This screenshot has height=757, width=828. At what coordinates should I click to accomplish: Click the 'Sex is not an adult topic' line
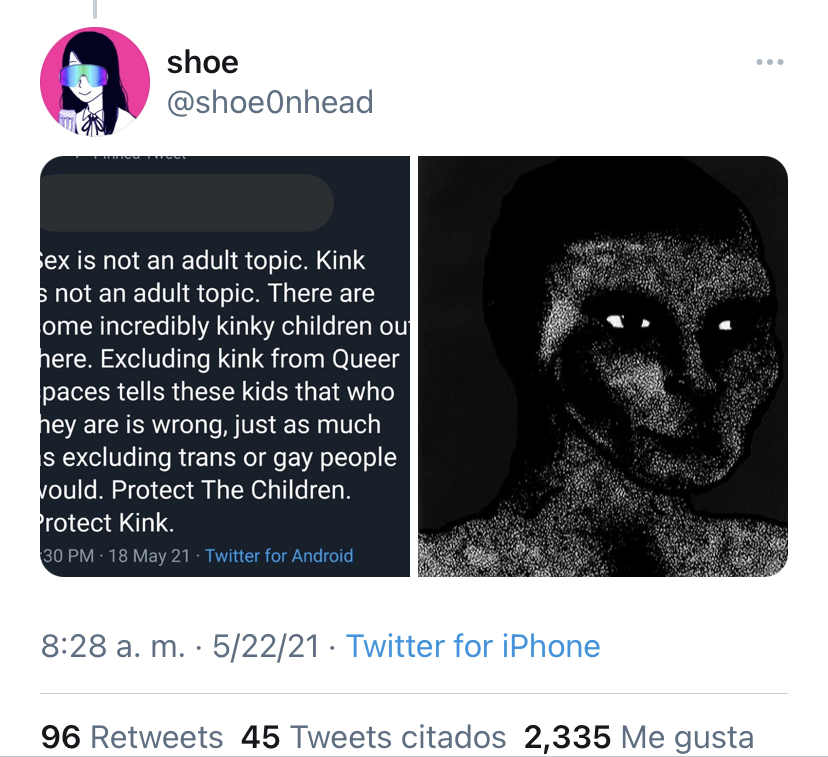[202, 260]
